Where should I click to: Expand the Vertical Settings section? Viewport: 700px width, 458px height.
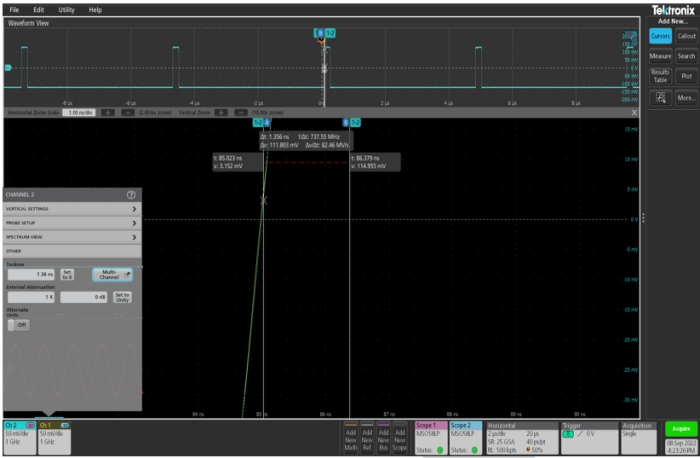[71, 209]
